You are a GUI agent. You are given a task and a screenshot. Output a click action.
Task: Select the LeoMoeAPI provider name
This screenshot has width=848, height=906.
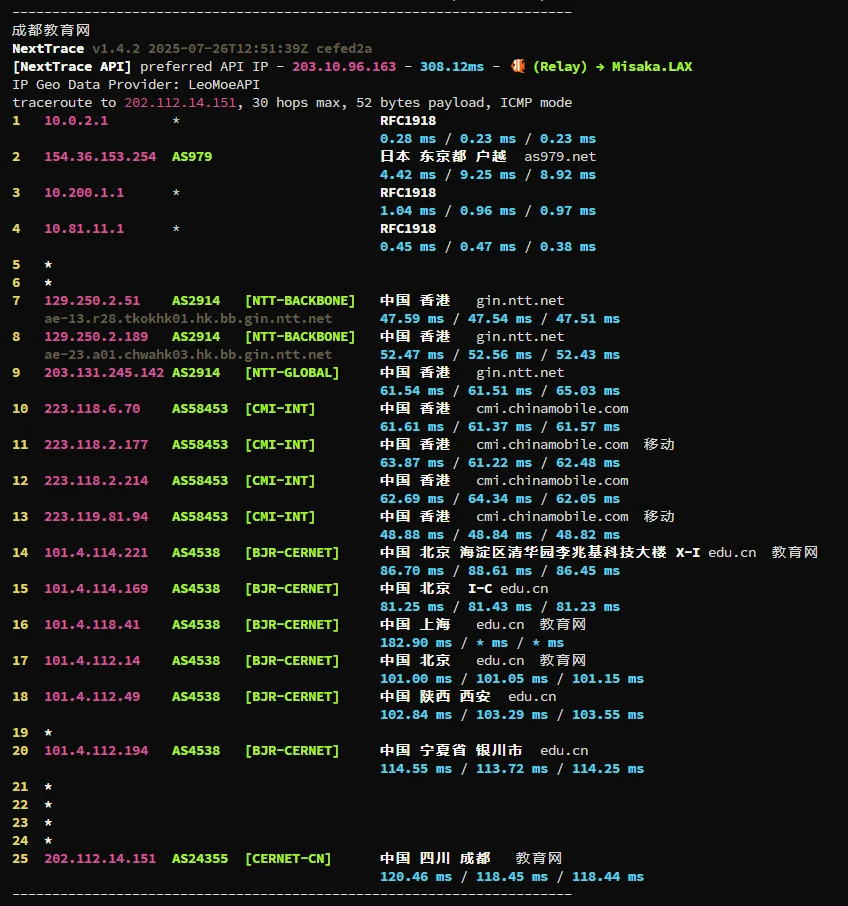tap(224, 84)
